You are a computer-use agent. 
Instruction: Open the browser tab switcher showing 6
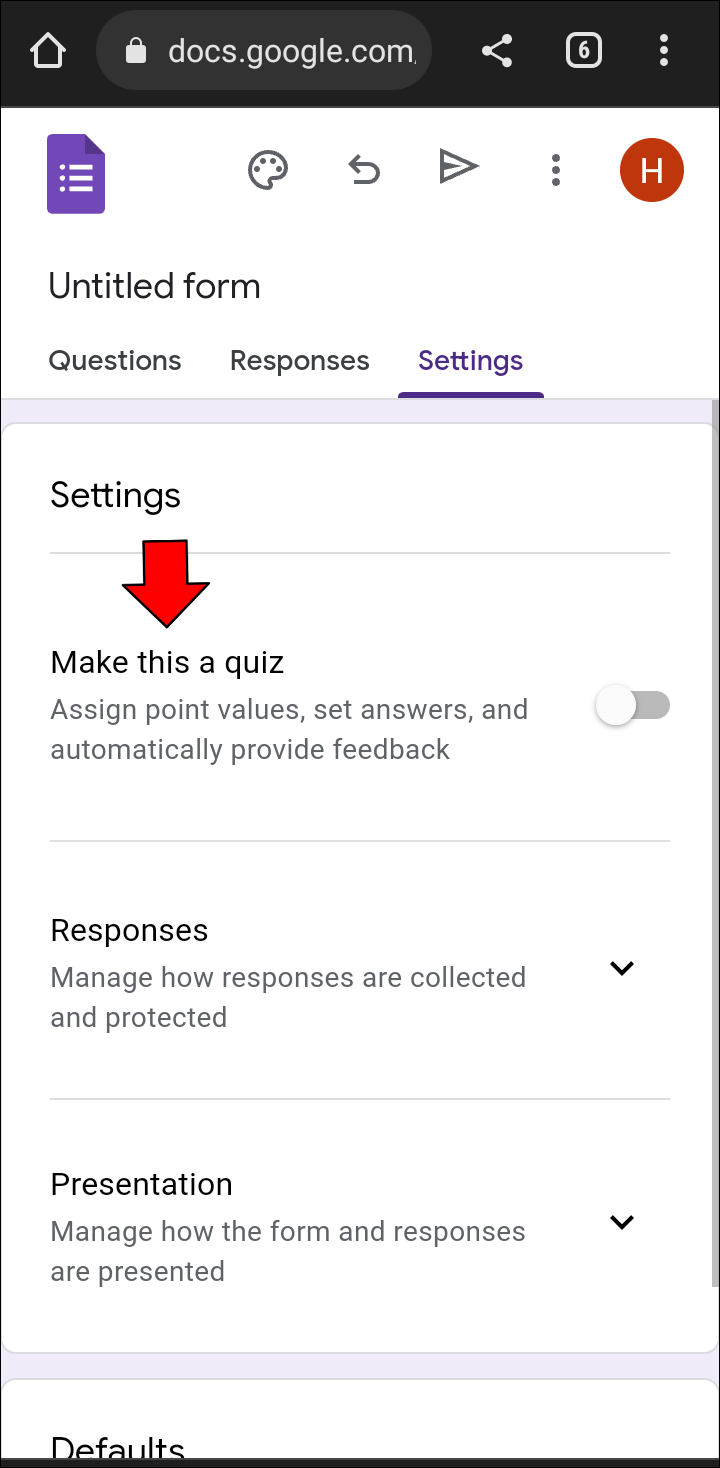coord(584,51)
